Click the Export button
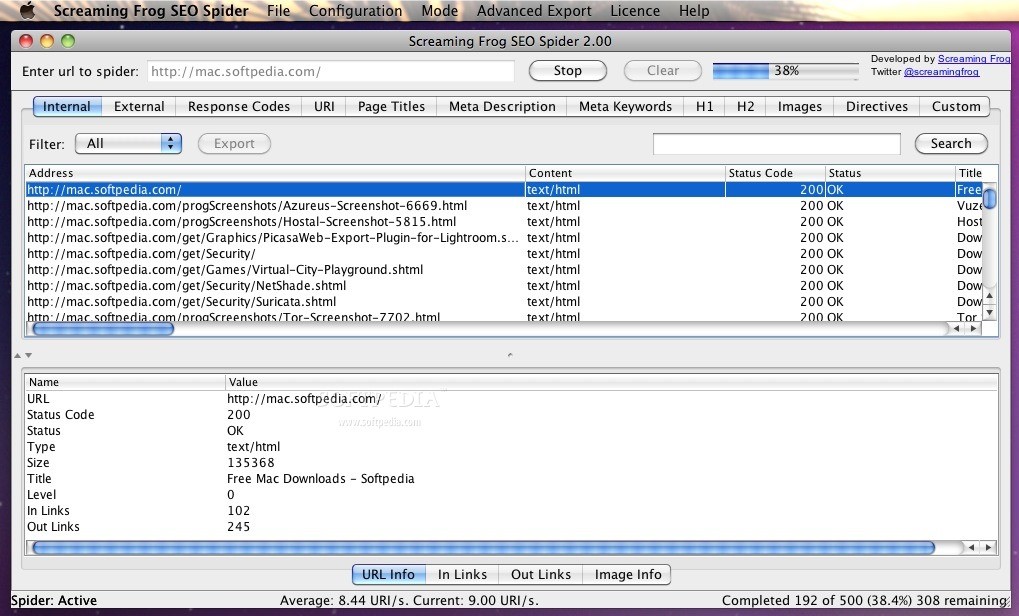1019x616 pixels. (234, 144)
